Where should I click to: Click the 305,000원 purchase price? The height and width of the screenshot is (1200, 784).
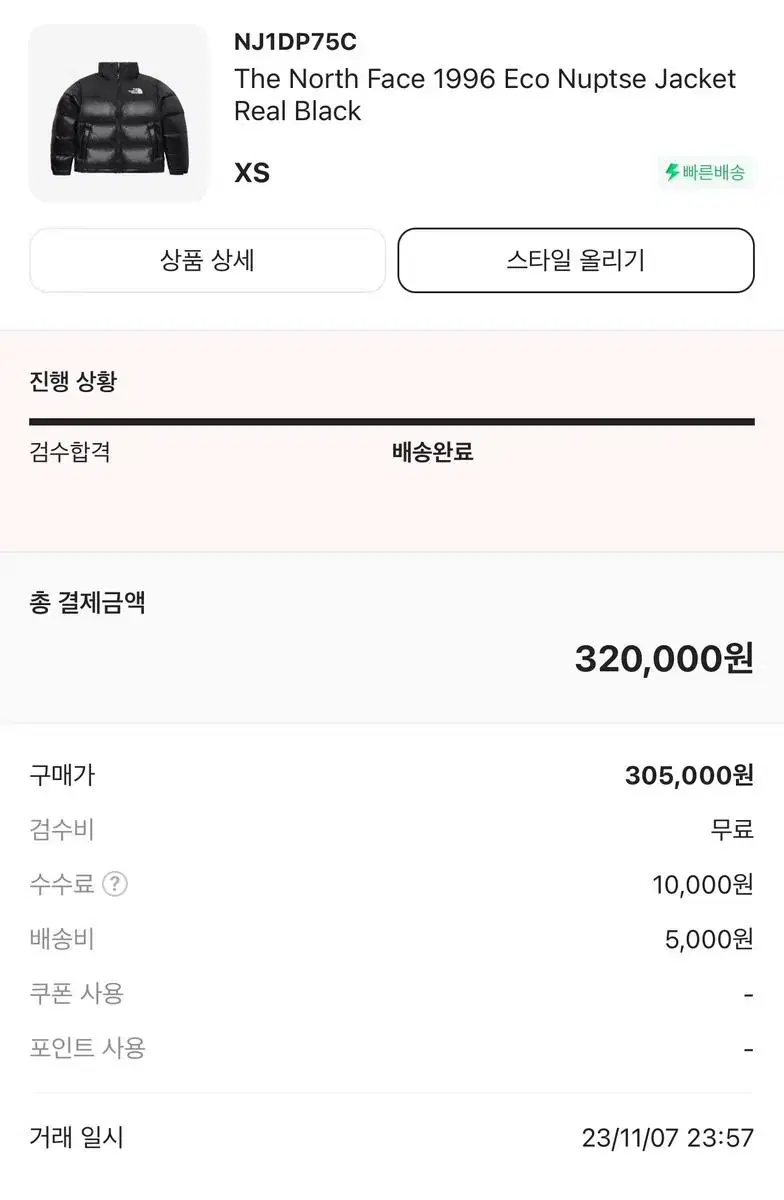click(689, 775)
